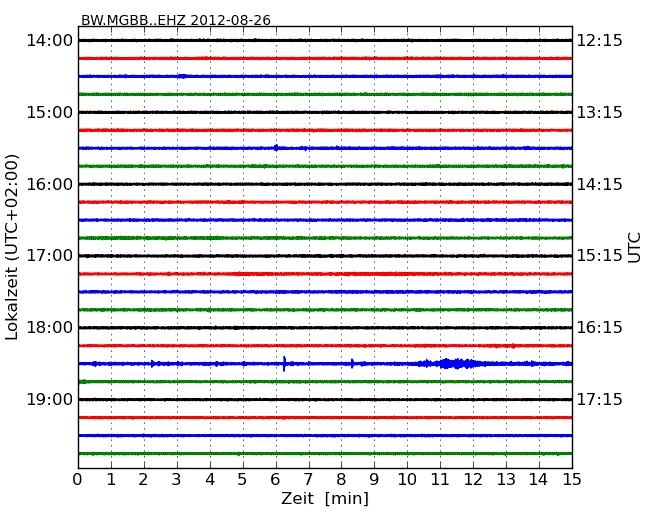Click the large seismic wave packet near minute 11.5
Image resolution: width=650 pixels, height=520 pixels.
pos(456,364)
